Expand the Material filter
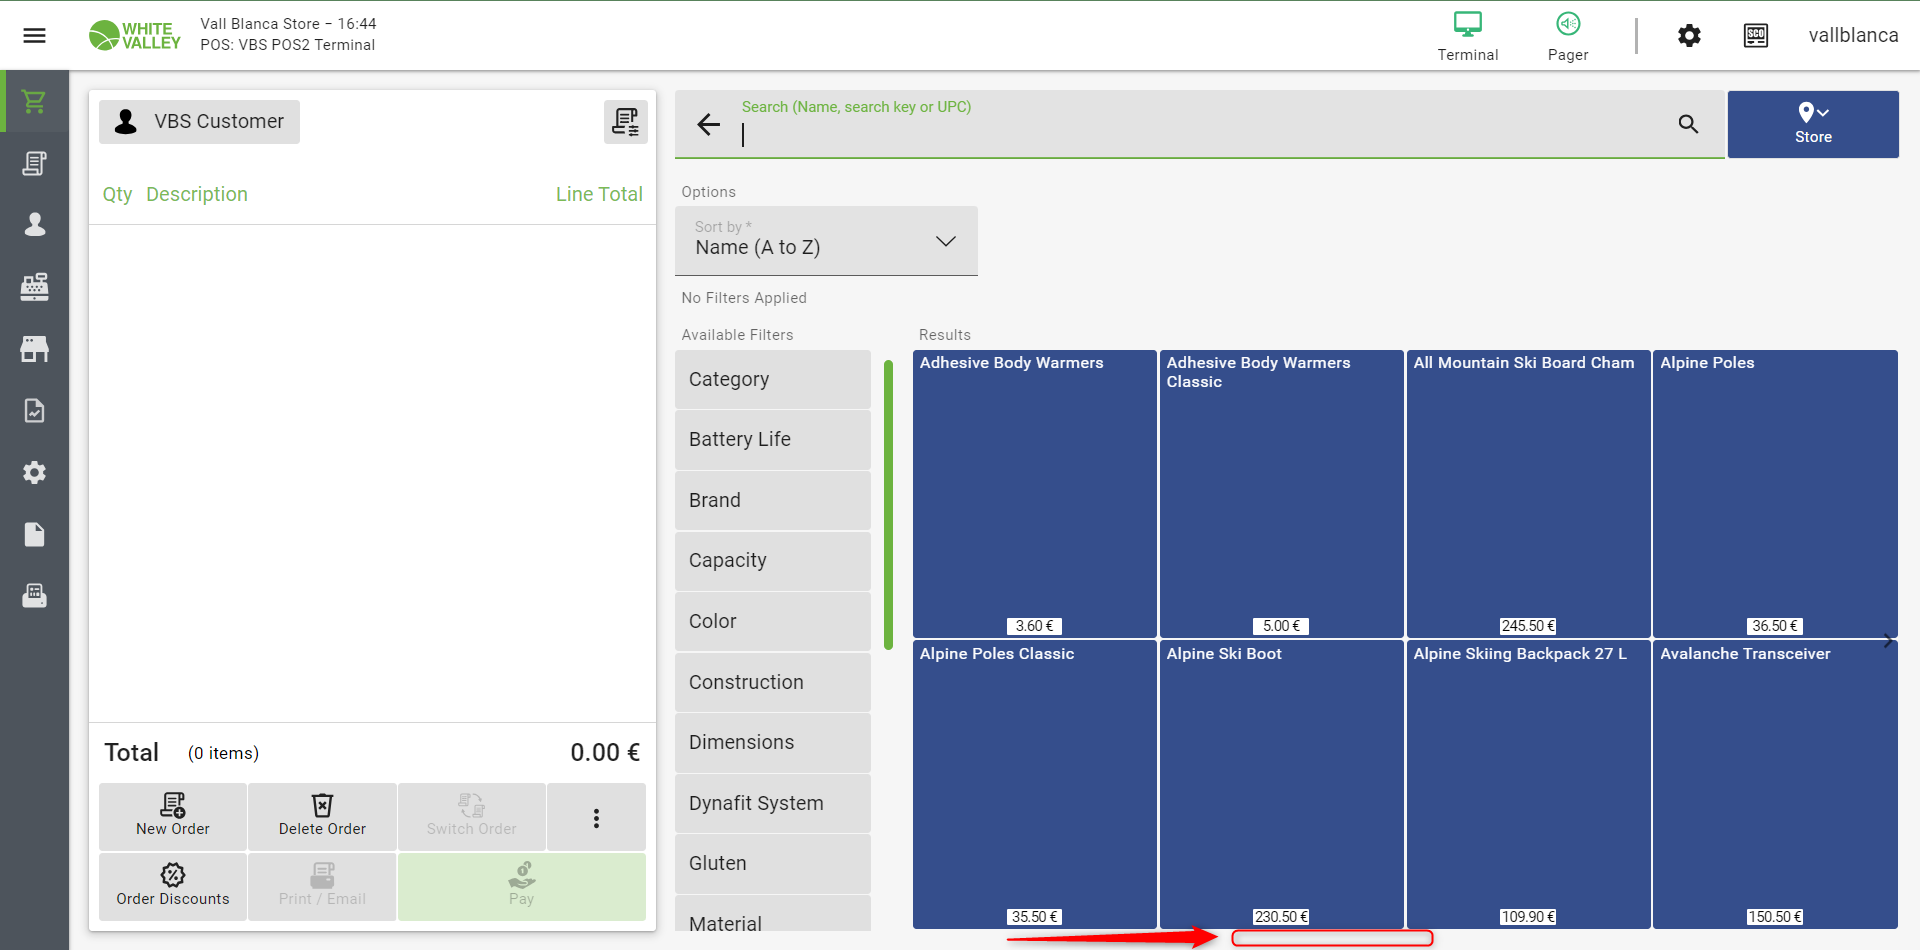Viewport: 1920px width, 950px height. 772,915
